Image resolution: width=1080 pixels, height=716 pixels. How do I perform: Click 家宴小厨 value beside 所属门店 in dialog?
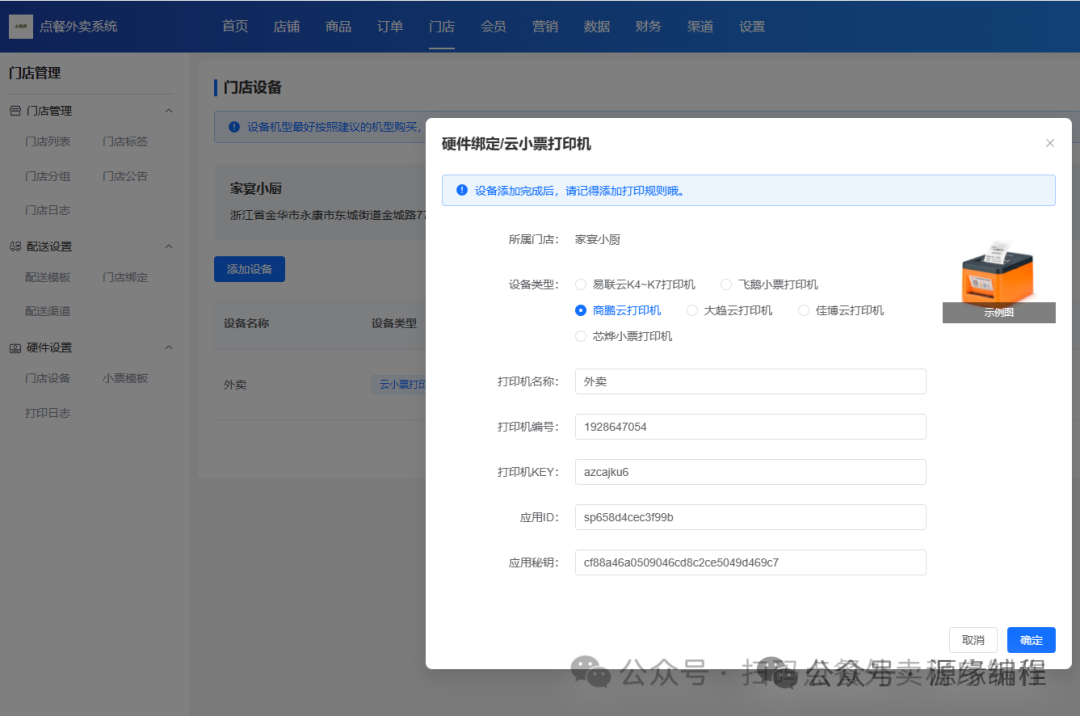[598, 240]
